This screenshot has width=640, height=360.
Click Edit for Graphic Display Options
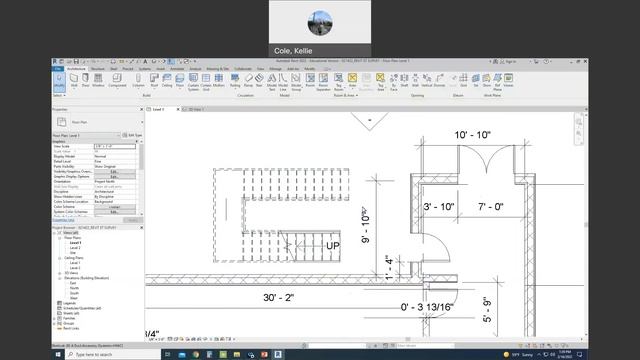[115, 177]
